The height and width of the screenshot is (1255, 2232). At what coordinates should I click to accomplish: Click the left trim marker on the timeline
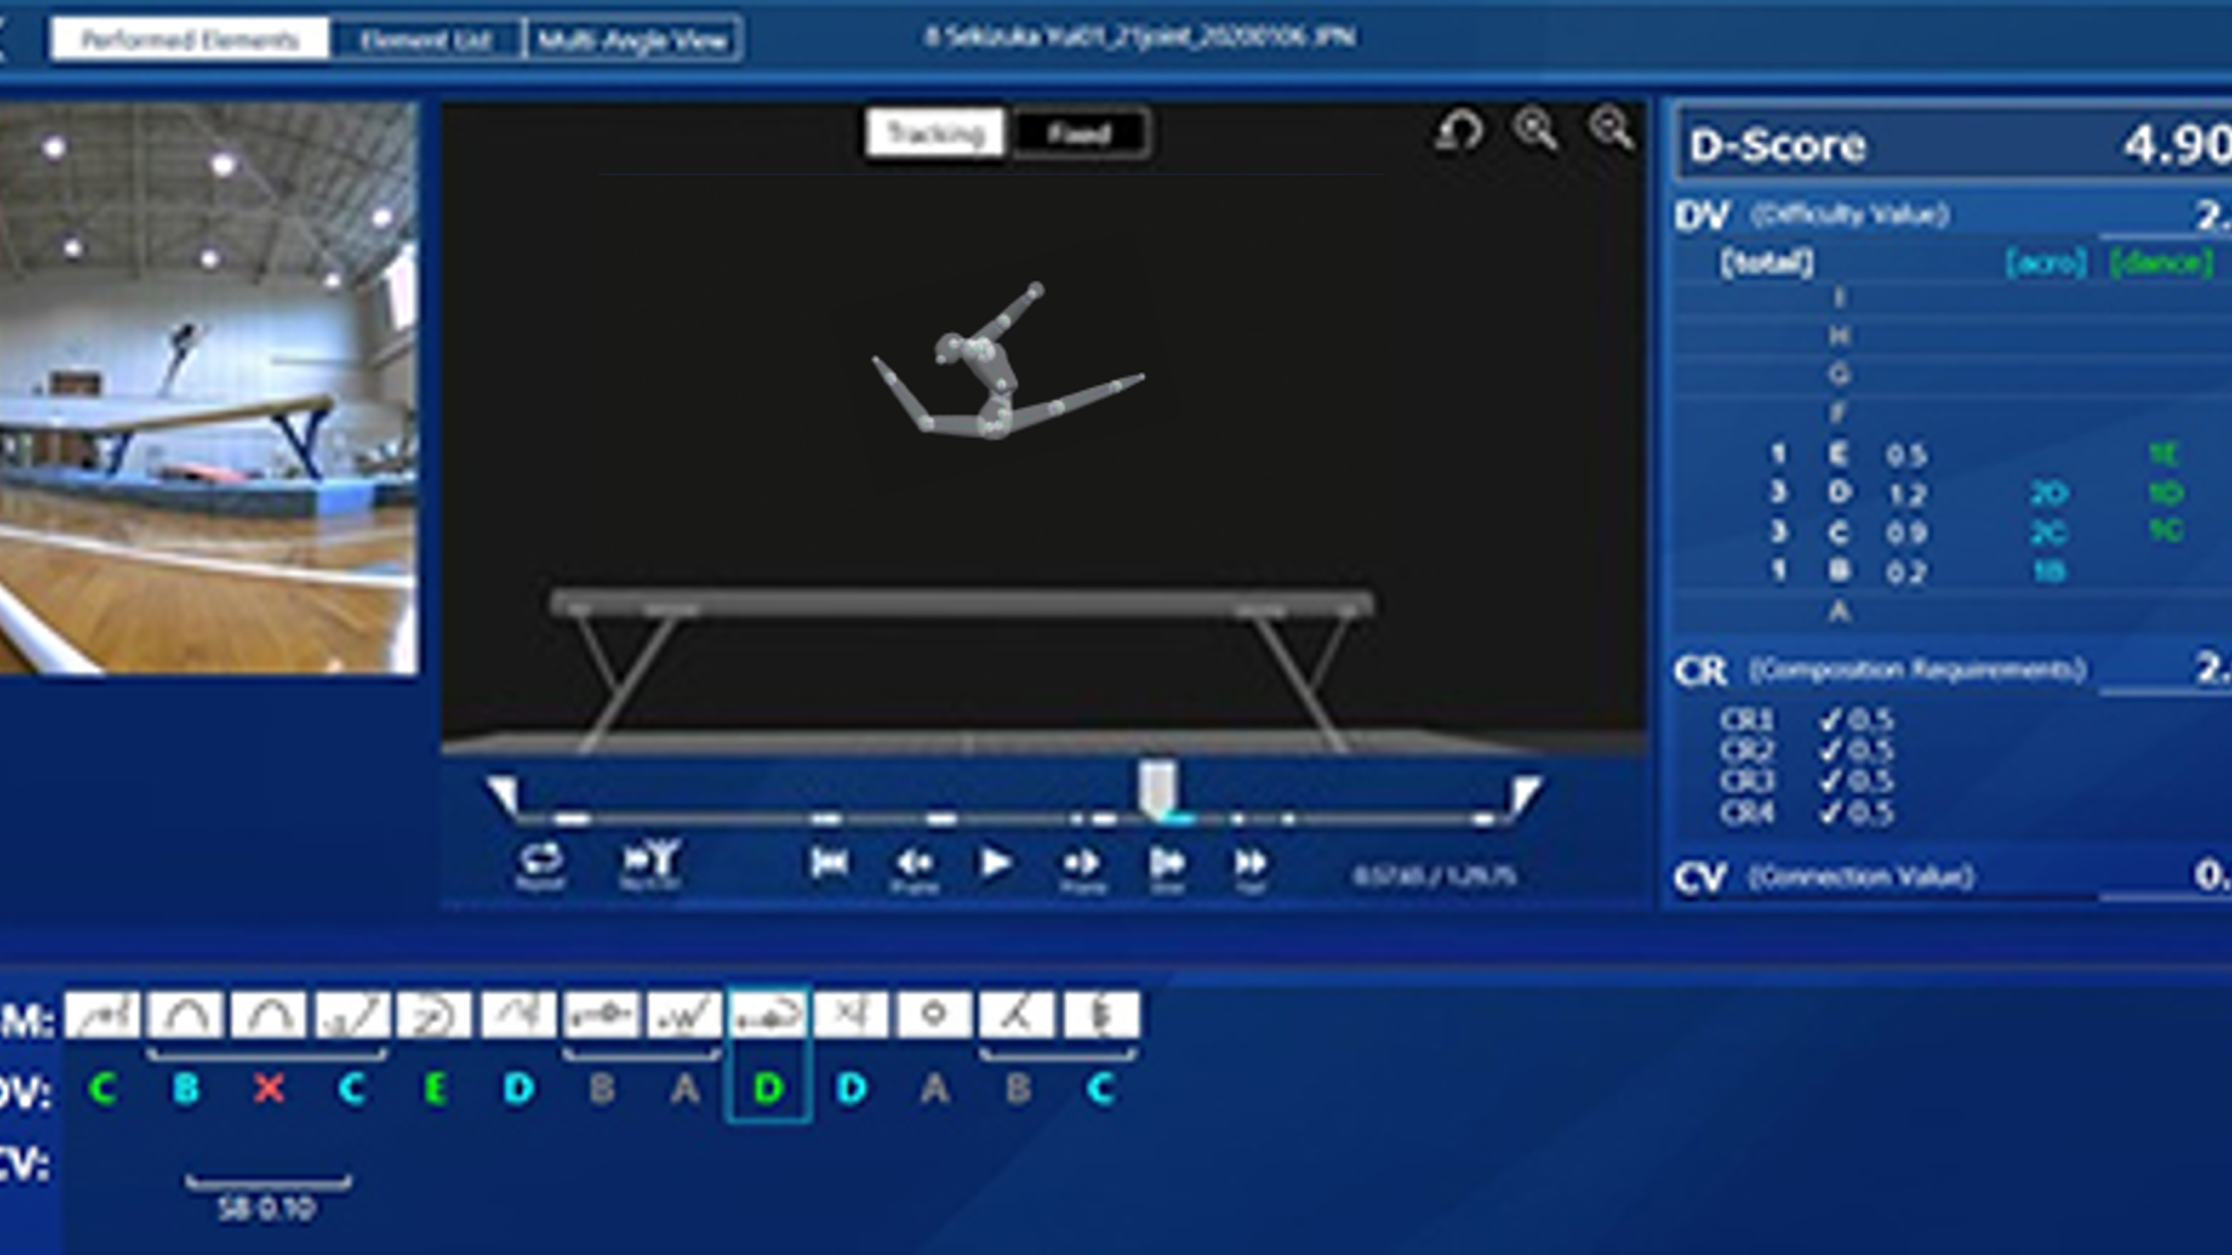(503, 795)
